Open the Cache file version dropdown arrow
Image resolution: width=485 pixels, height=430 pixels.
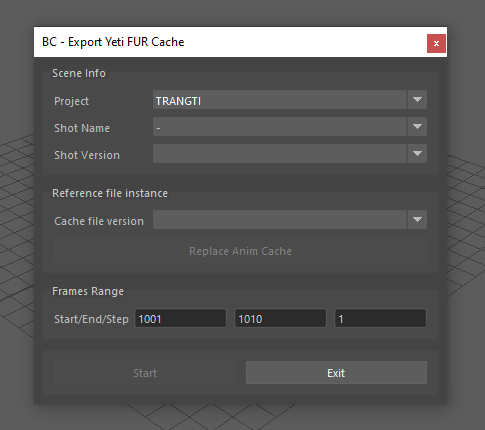[x=417, y=220]
